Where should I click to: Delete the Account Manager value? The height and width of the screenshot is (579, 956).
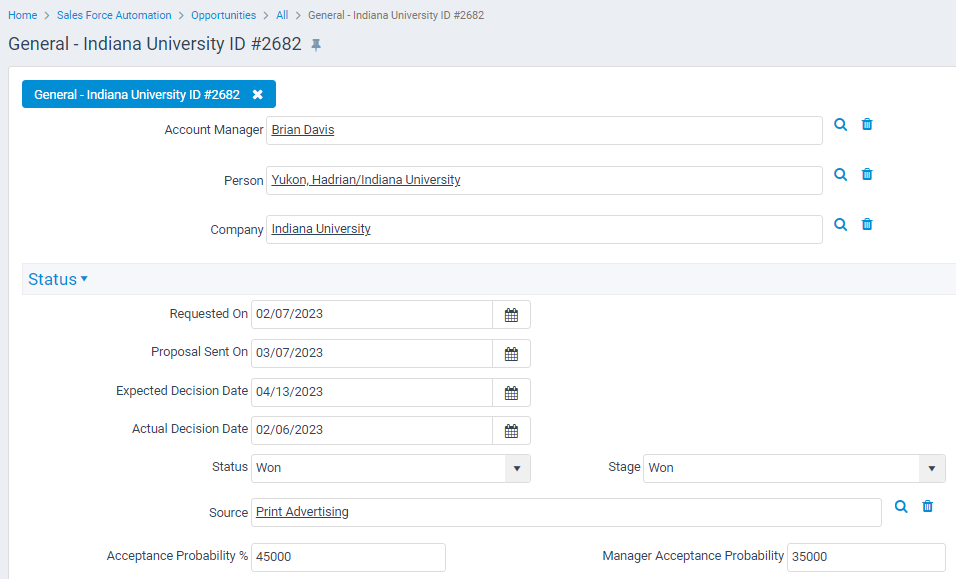[x=866, y=124]
